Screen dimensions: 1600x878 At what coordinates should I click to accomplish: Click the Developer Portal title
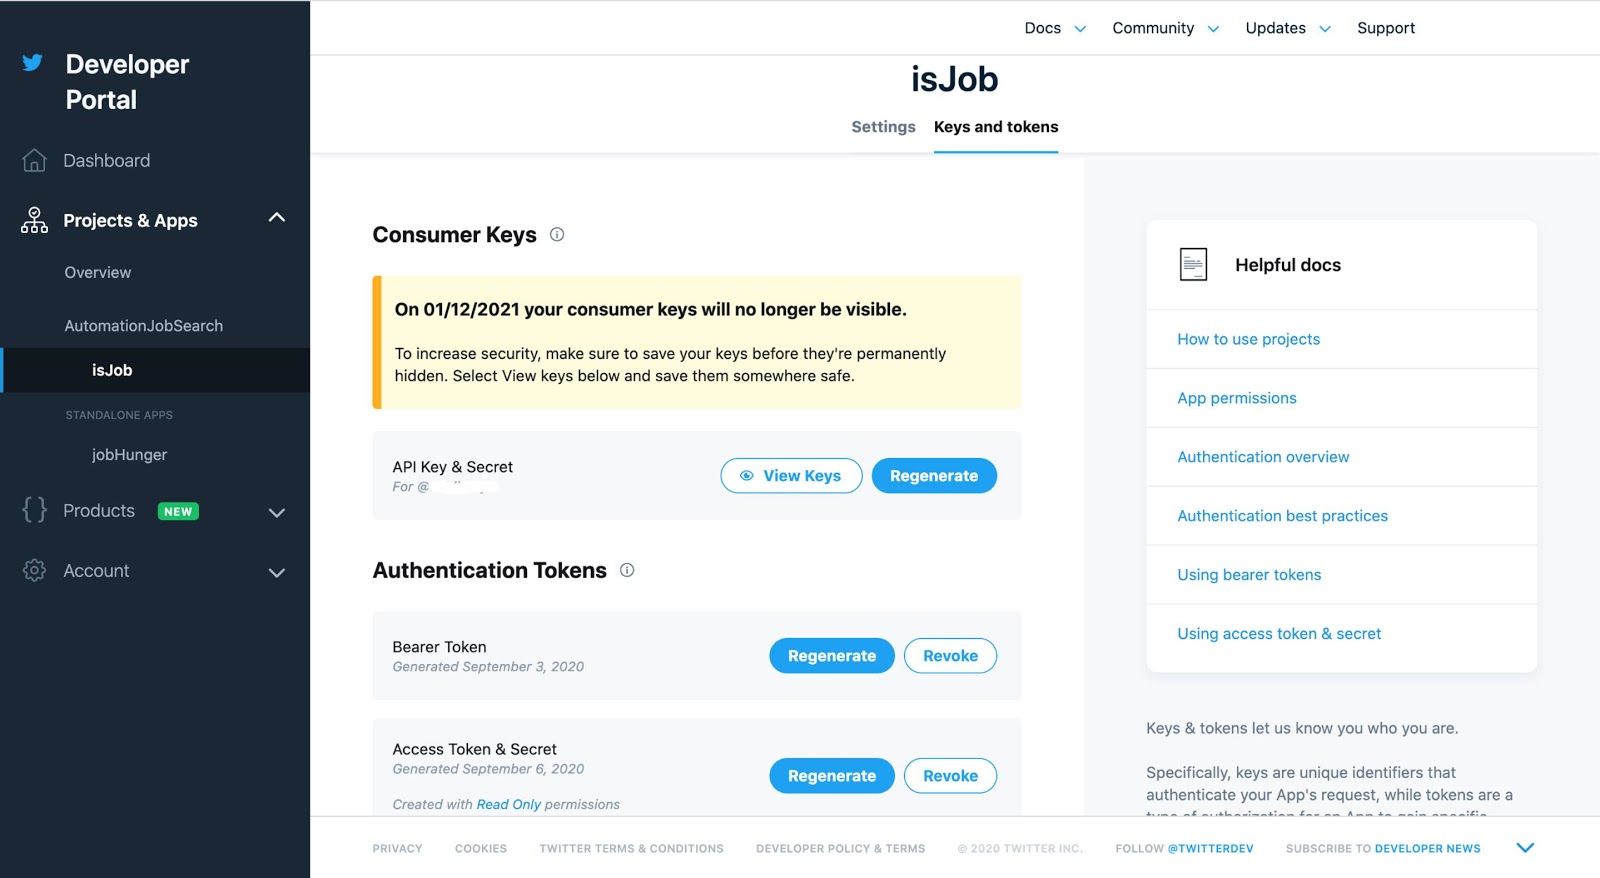(x=127, y=82)
